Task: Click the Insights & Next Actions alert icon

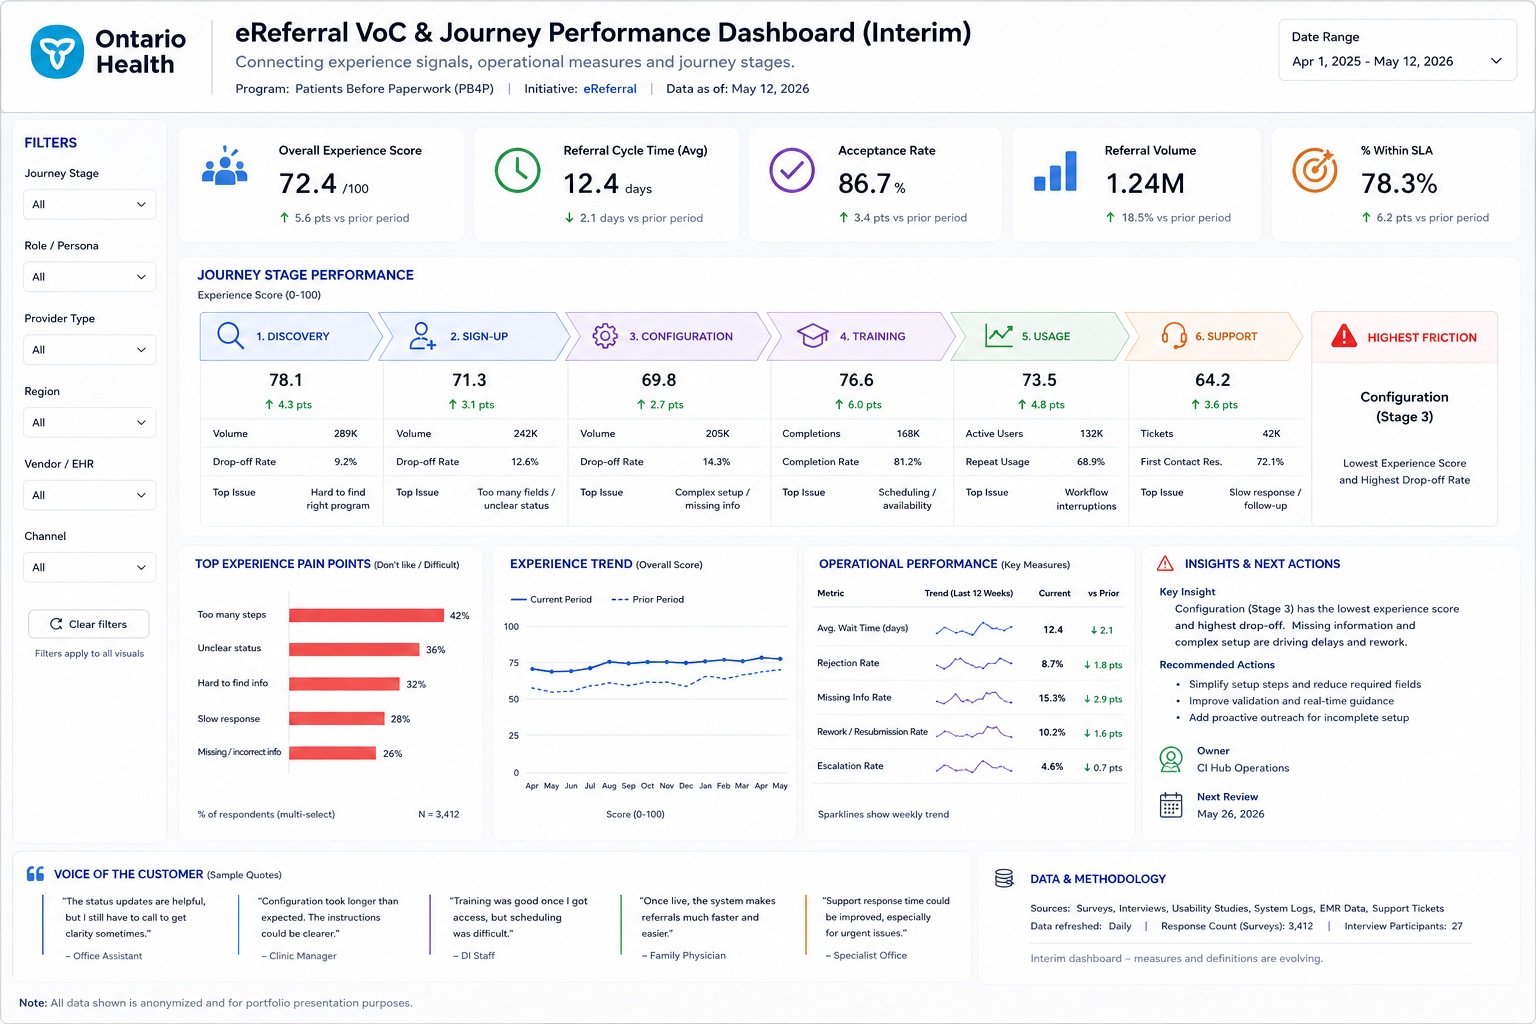Action: 1165,563
